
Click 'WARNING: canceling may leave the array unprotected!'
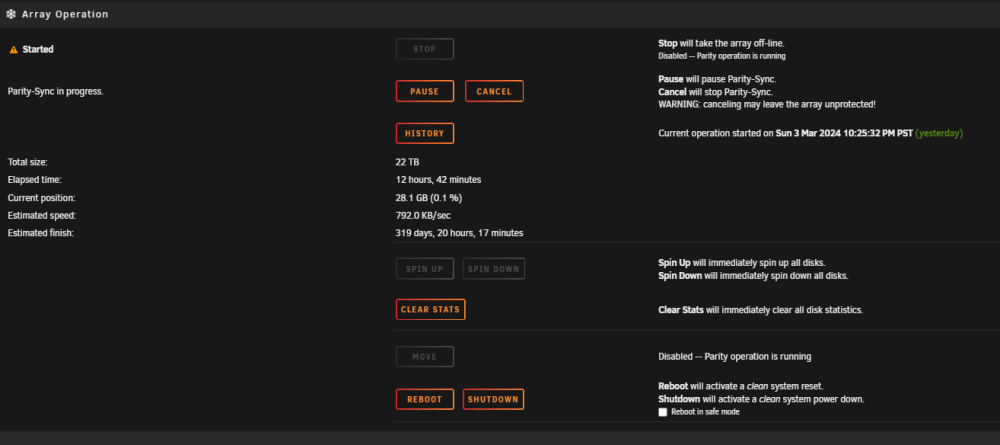(767, 104)
